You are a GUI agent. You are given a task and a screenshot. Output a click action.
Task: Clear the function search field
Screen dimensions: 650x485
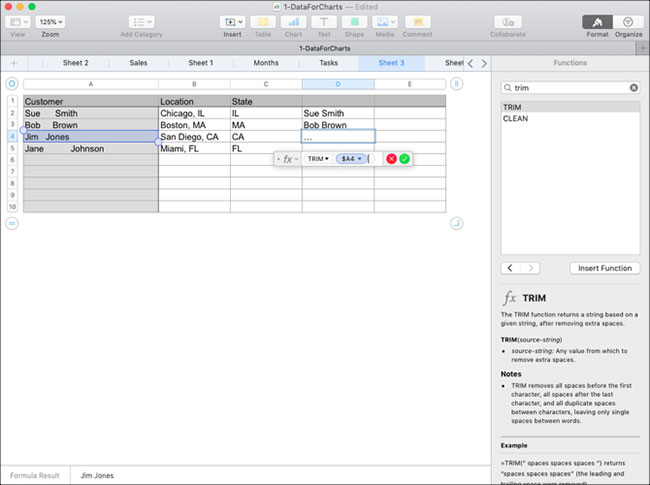coord(633,88)
